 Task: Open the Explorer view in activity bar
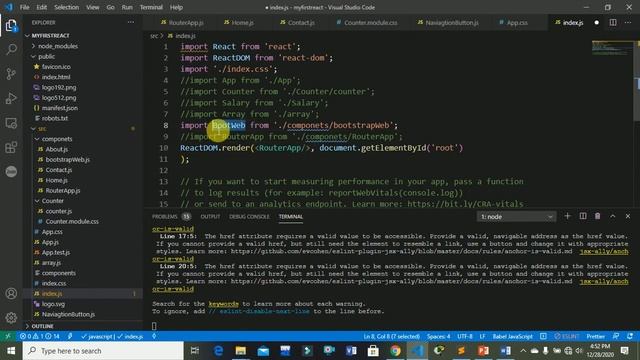pos(11,26)
